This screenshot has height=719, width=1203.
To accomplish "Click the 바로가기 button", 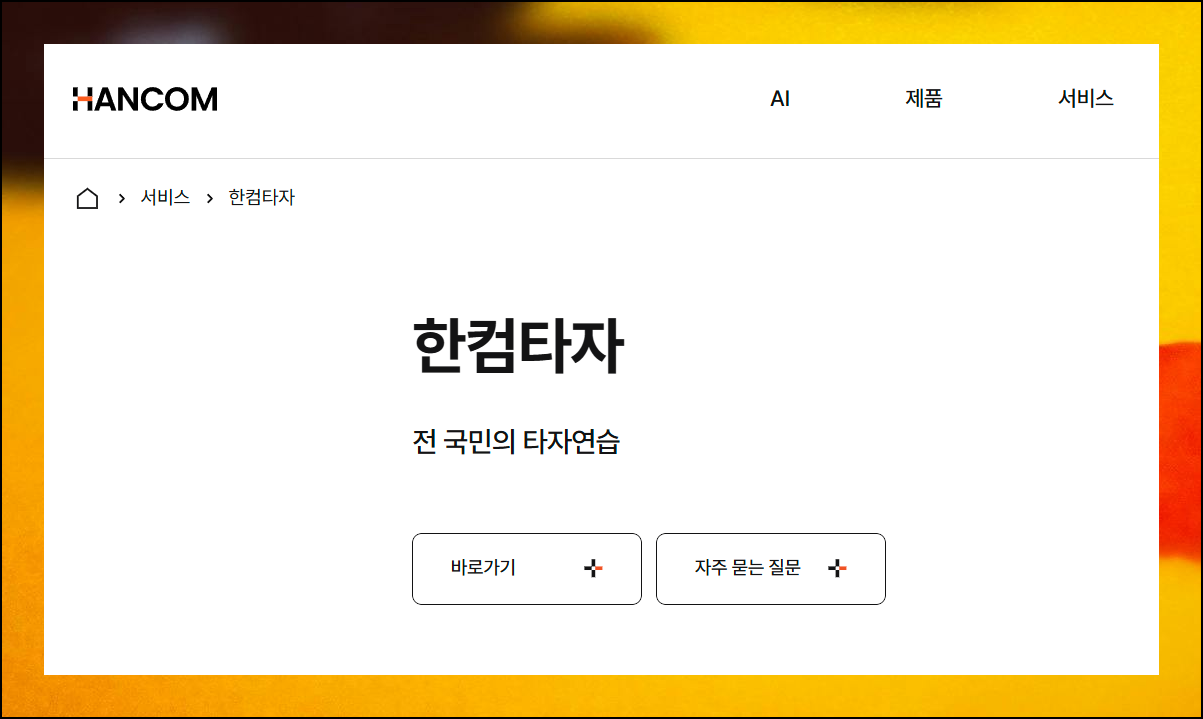I will (527, 569).
